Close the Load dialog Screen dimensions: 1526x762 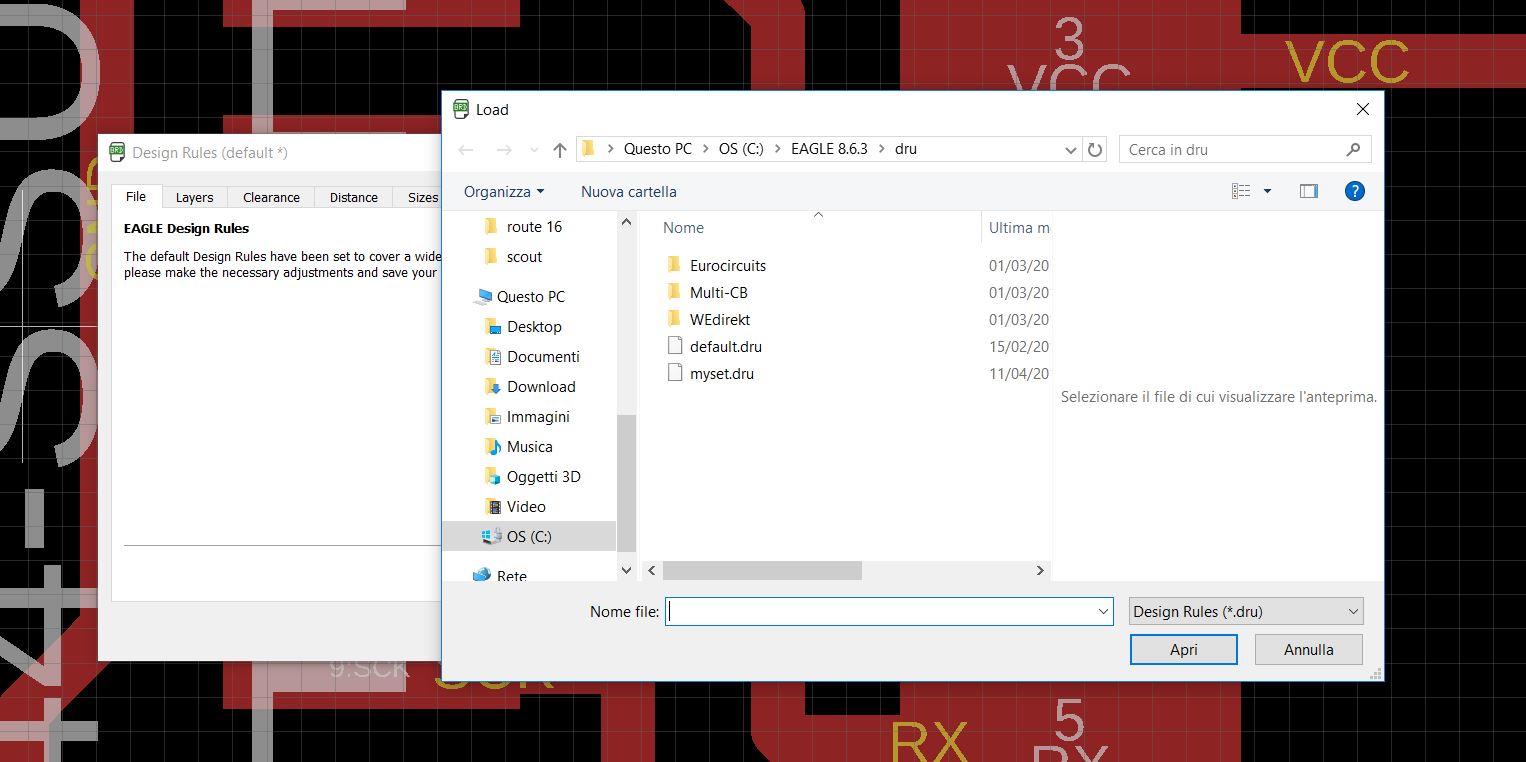point(1362,109)
